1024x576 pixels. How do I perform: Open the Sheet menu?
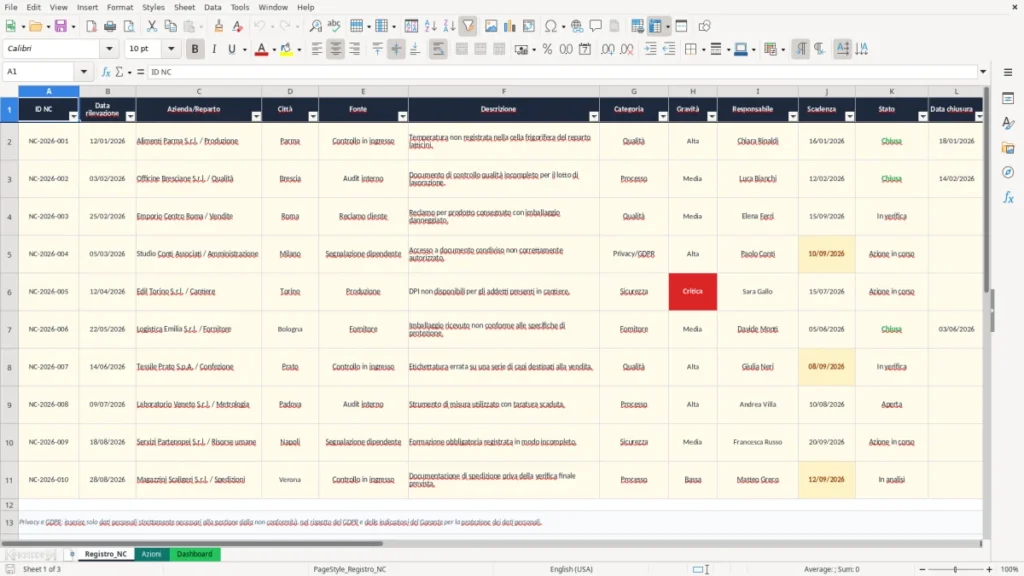coord(184,7)
